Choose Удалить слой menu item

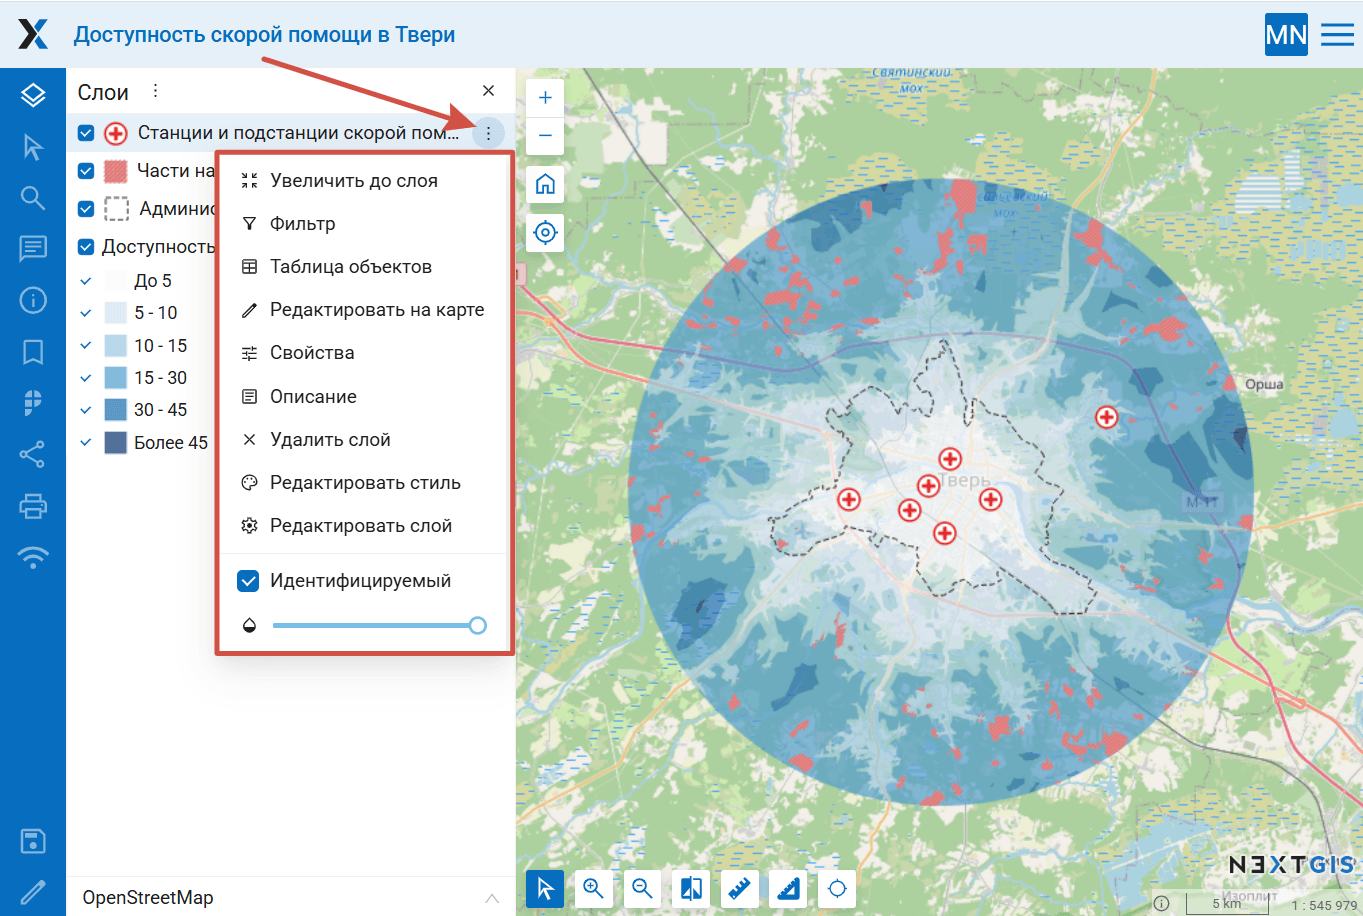tap(364, 440)
